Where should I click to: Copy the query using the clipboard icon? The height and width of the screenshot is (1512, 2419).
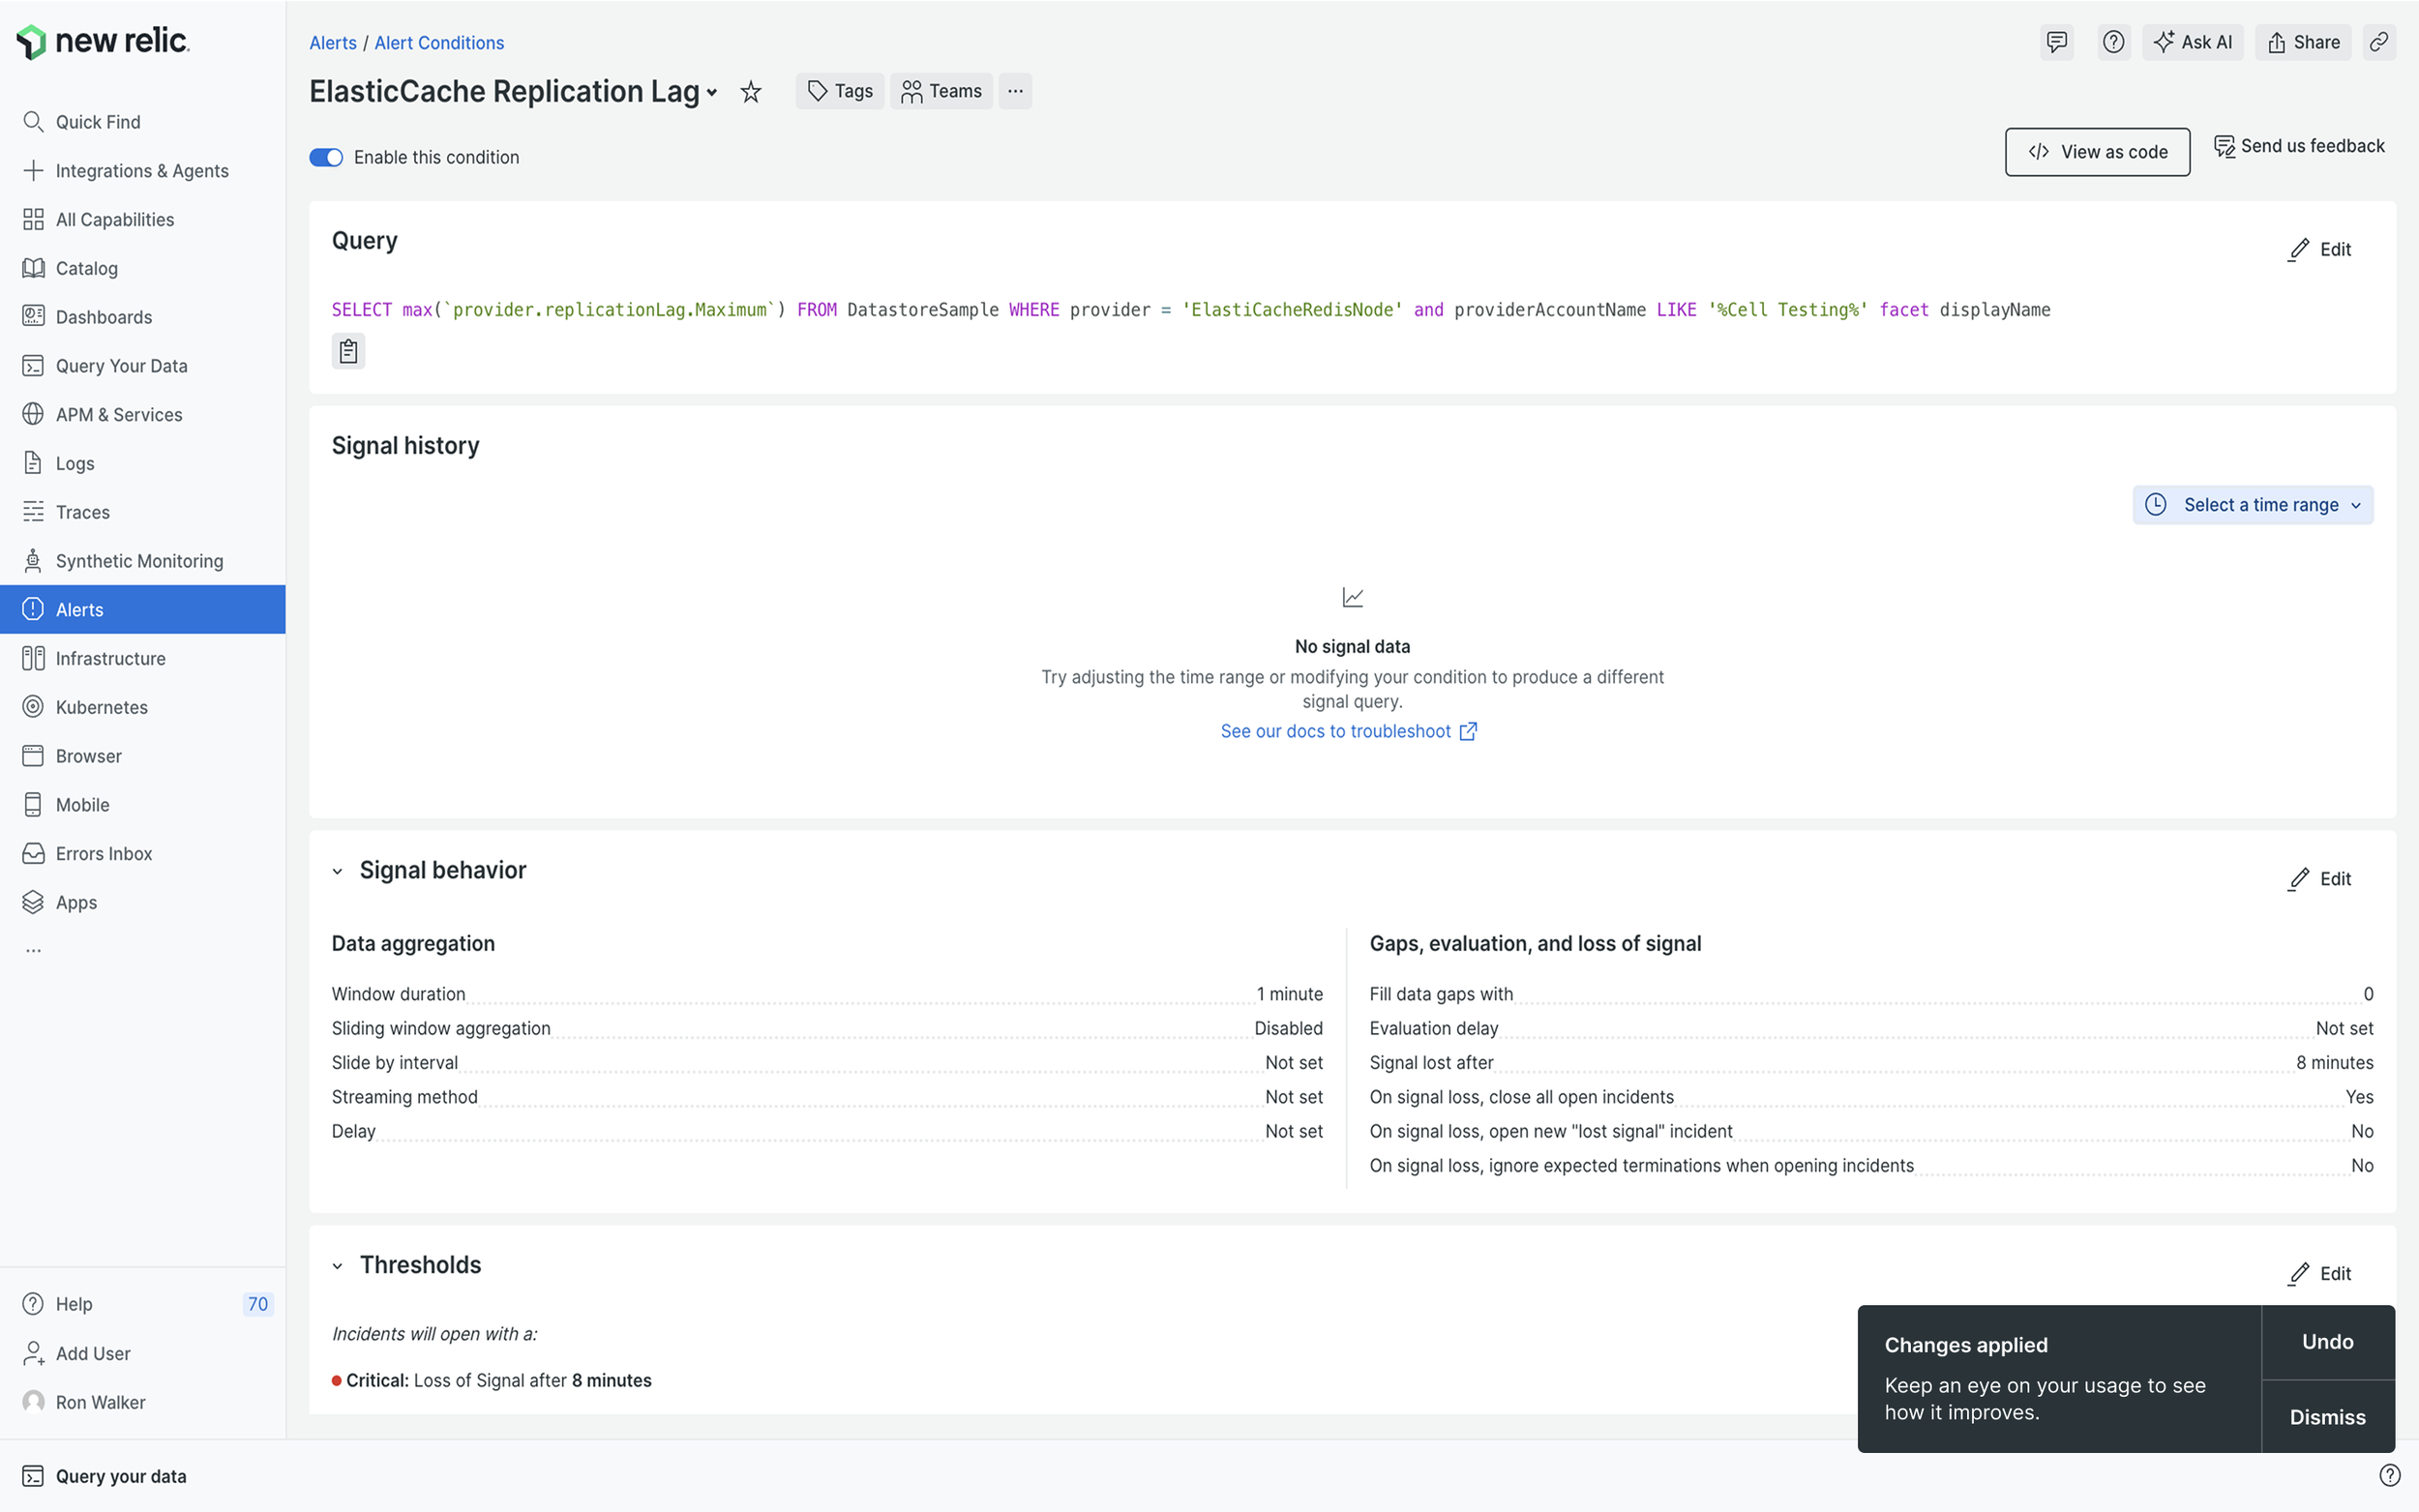(348, 351)
